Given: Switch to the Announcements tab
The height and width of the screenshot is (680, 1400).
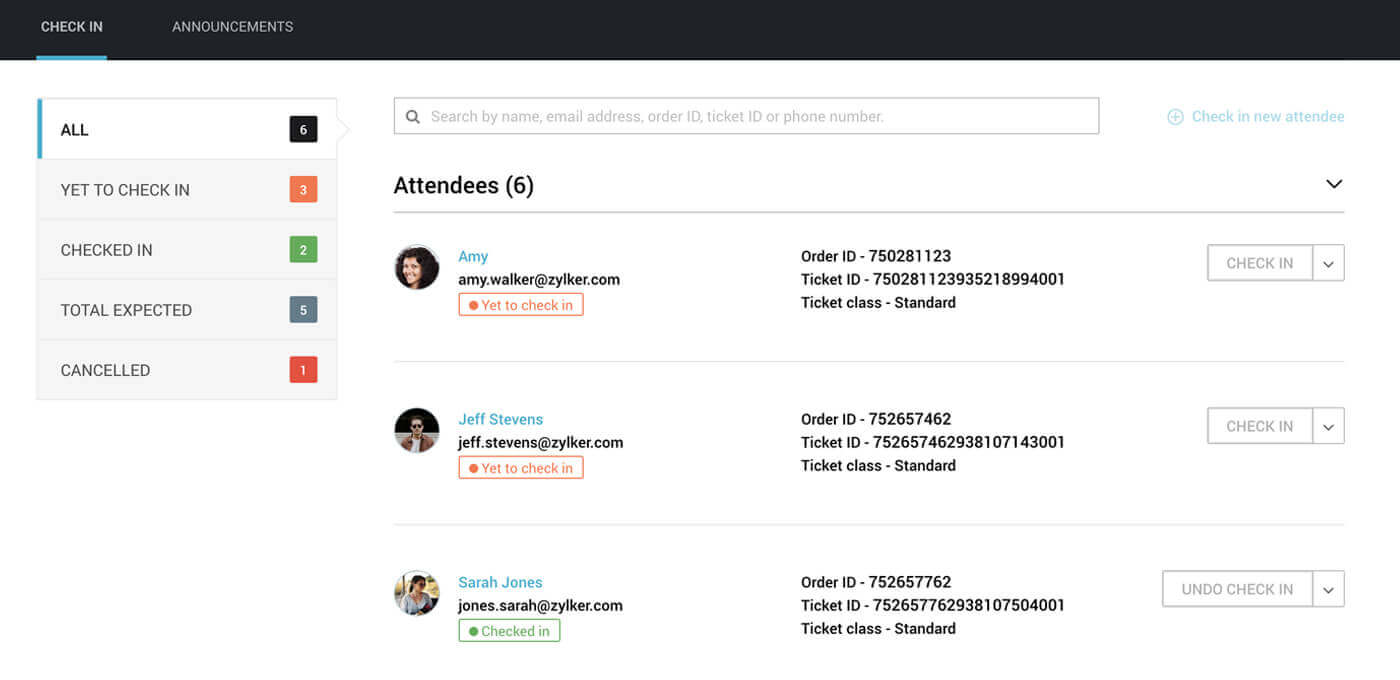Looking at the screenshot, I should (232, 27).
